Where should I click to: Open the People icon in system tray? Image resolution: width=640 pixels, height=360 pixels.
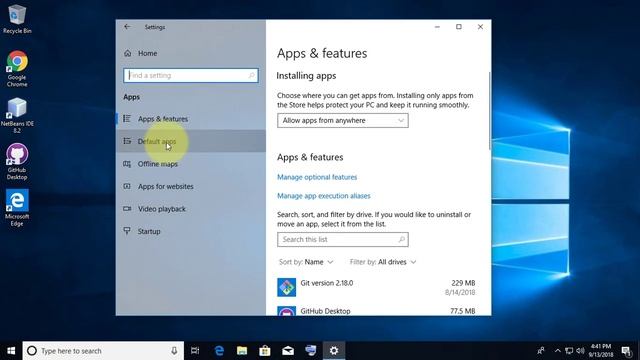pyautogui.click(x=541, y=351)
